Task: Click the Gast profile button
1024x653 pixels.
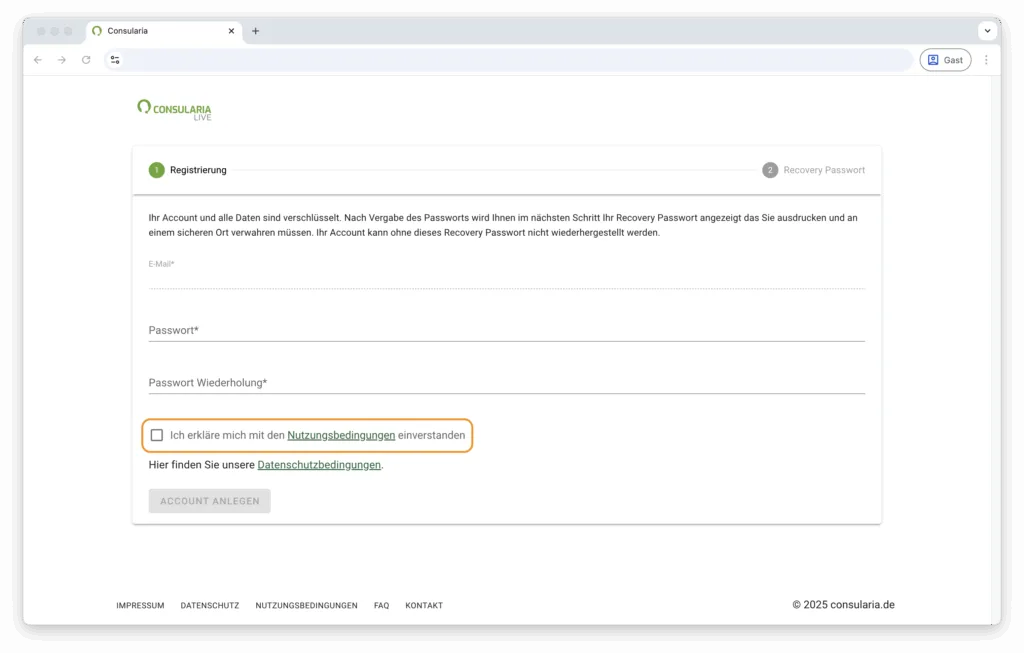Action: click(x=944, y=60)
